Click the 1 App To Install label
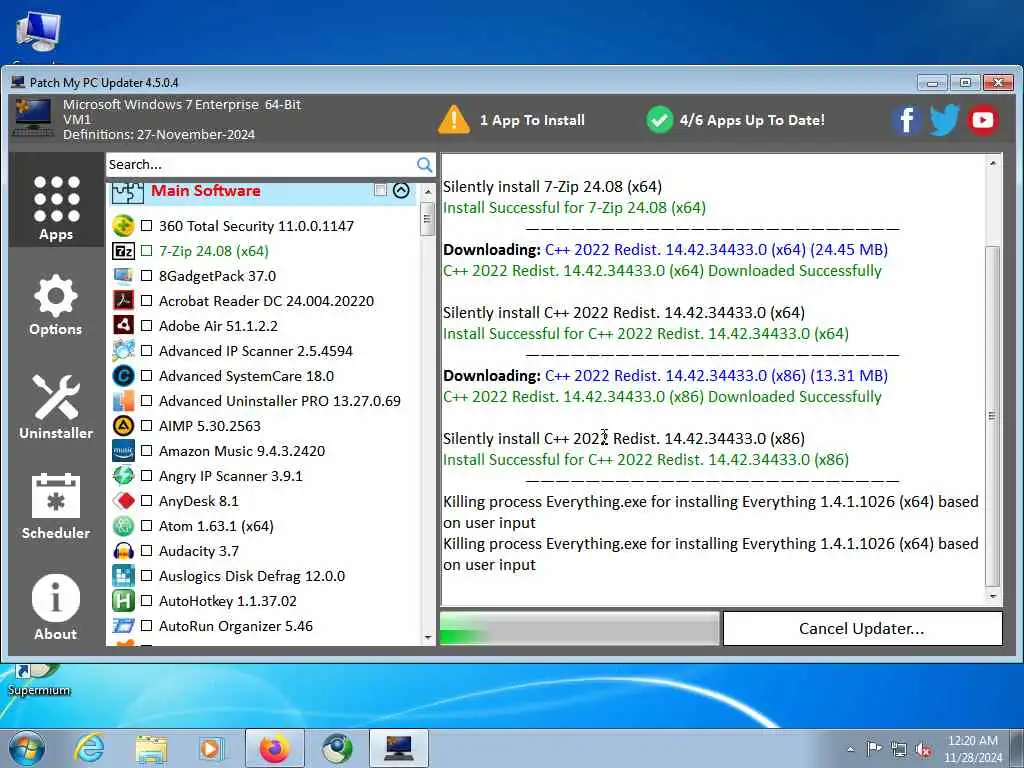The image size is (1024, 768). coord(532,120)
